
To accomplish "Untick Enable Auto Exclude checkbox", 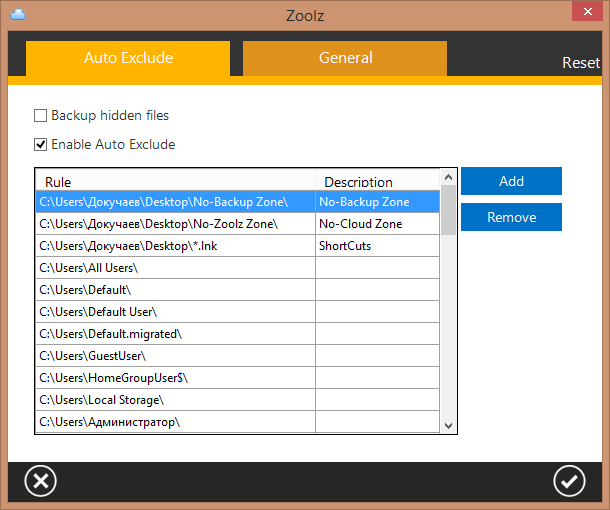I will (x=40, y=144).
